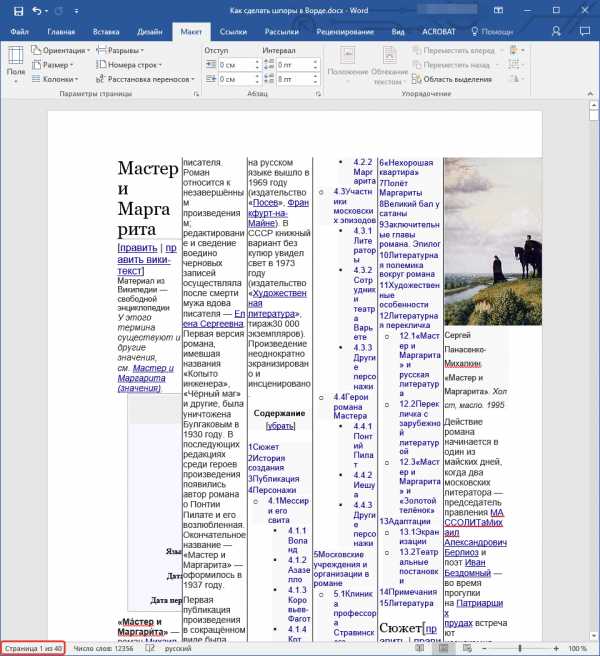
Task: Customize the Quick Access Toolbar
Action: (x=76, y=12)
